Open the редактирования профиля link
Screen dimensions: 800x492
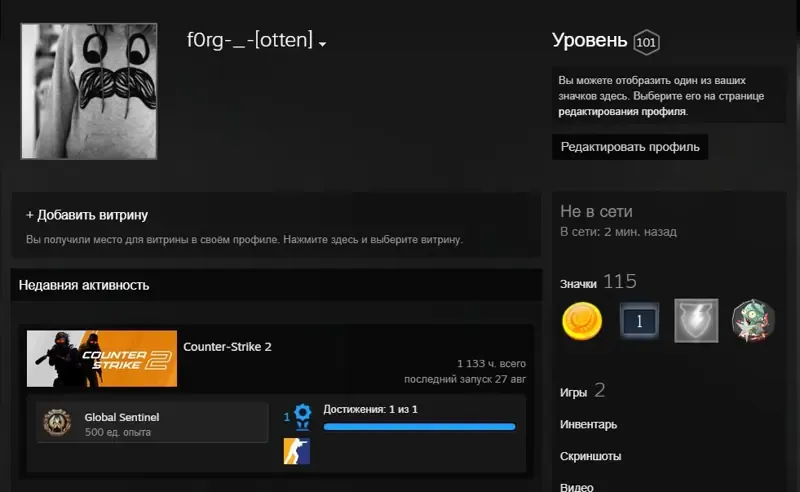[x=622, y=111]
